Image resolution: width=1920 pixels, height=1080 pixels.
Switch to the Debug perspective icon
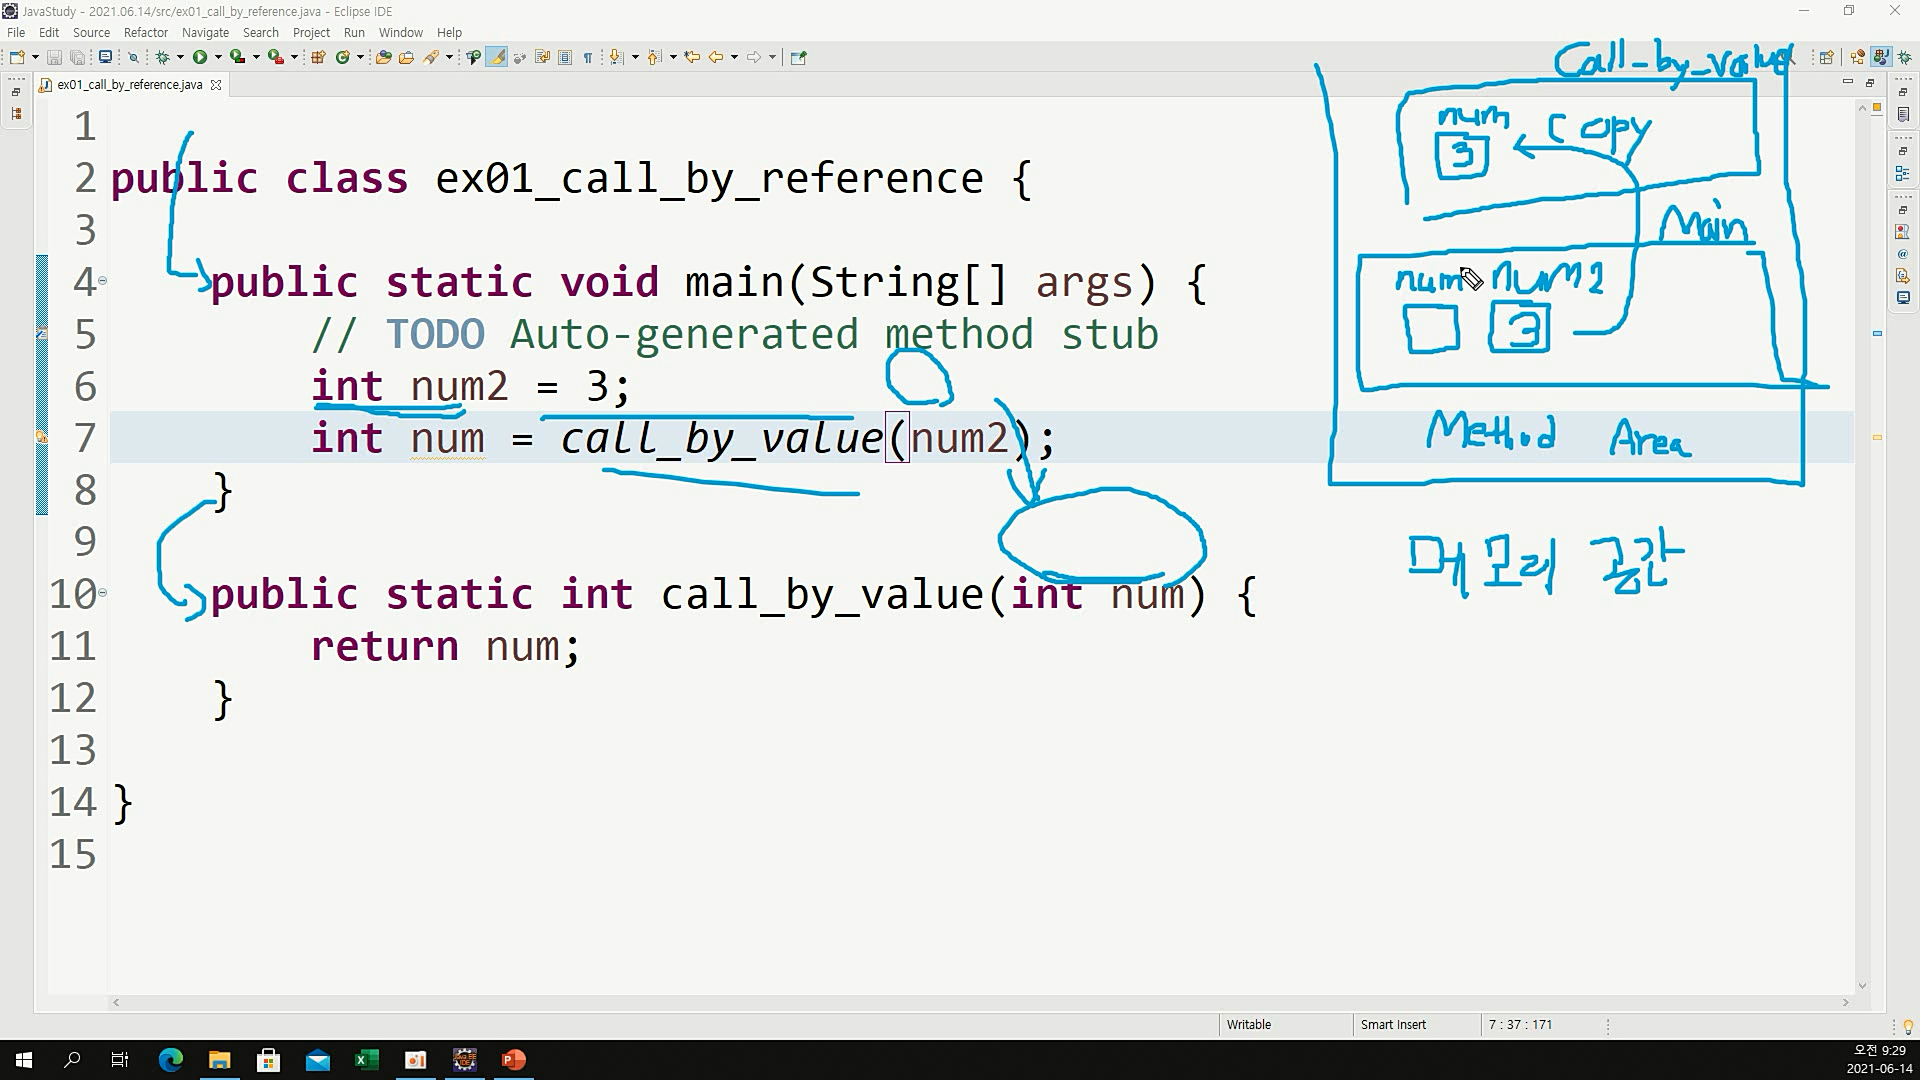(x=1905, y=57)
